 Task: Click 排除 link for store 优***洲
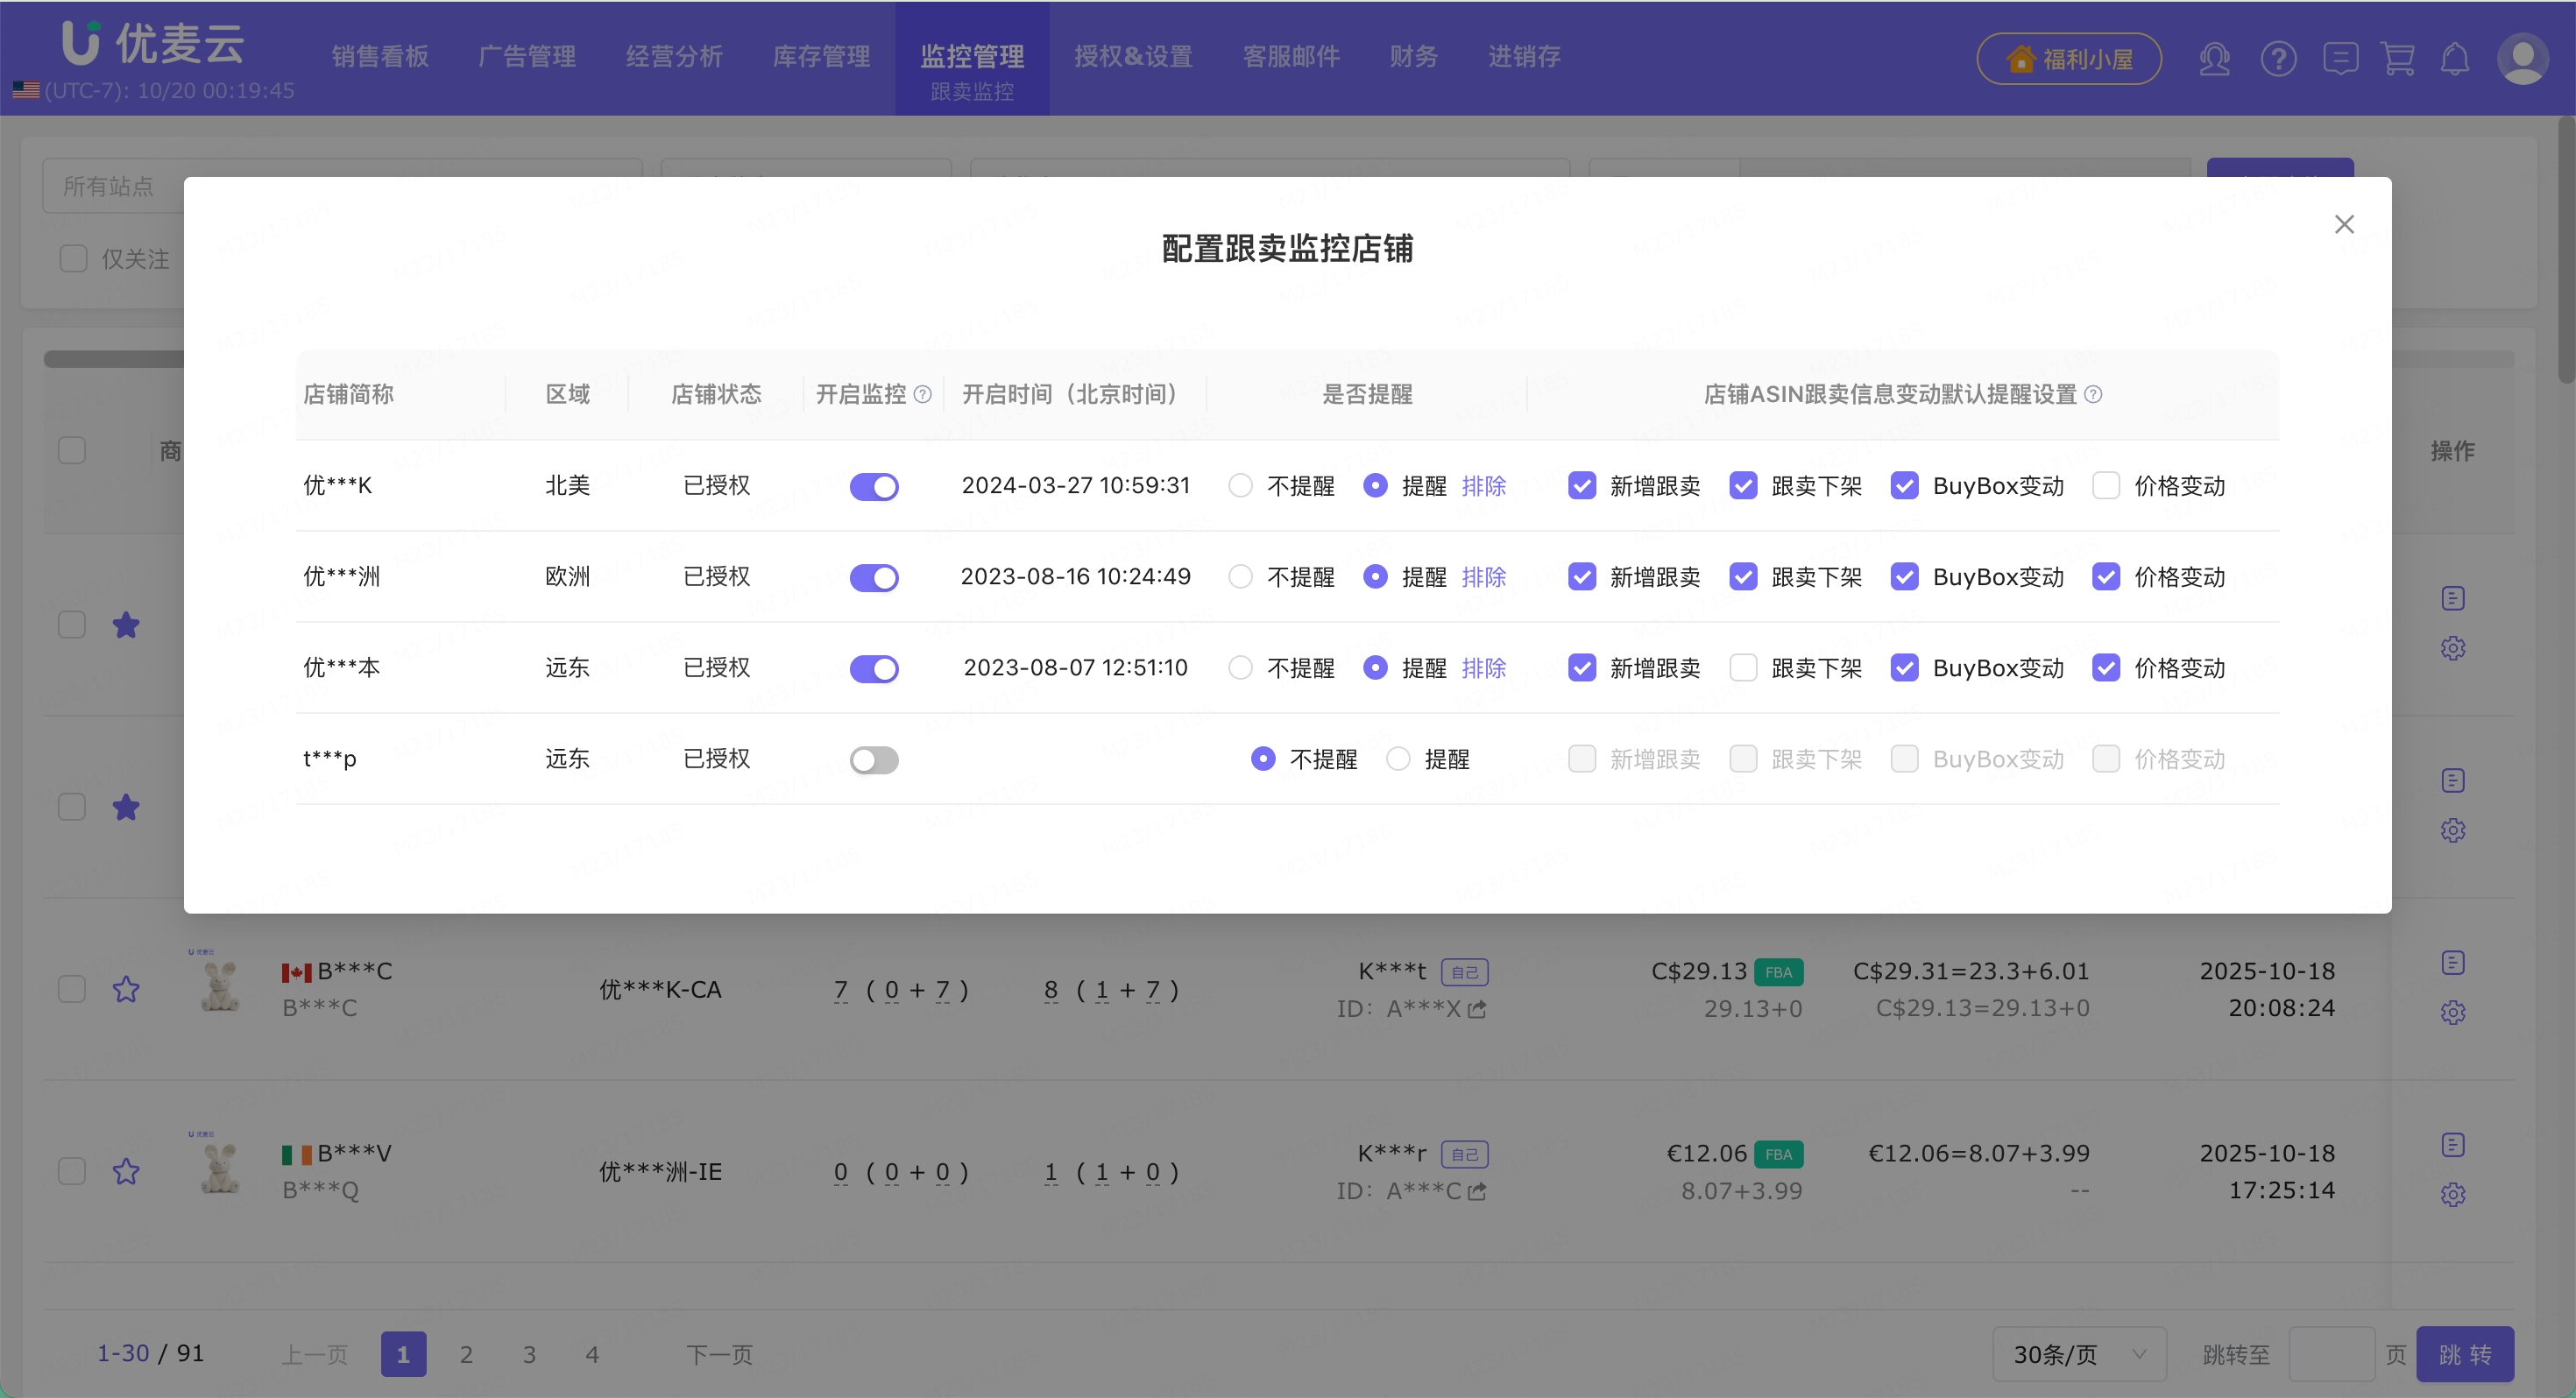pos(1484,577)
